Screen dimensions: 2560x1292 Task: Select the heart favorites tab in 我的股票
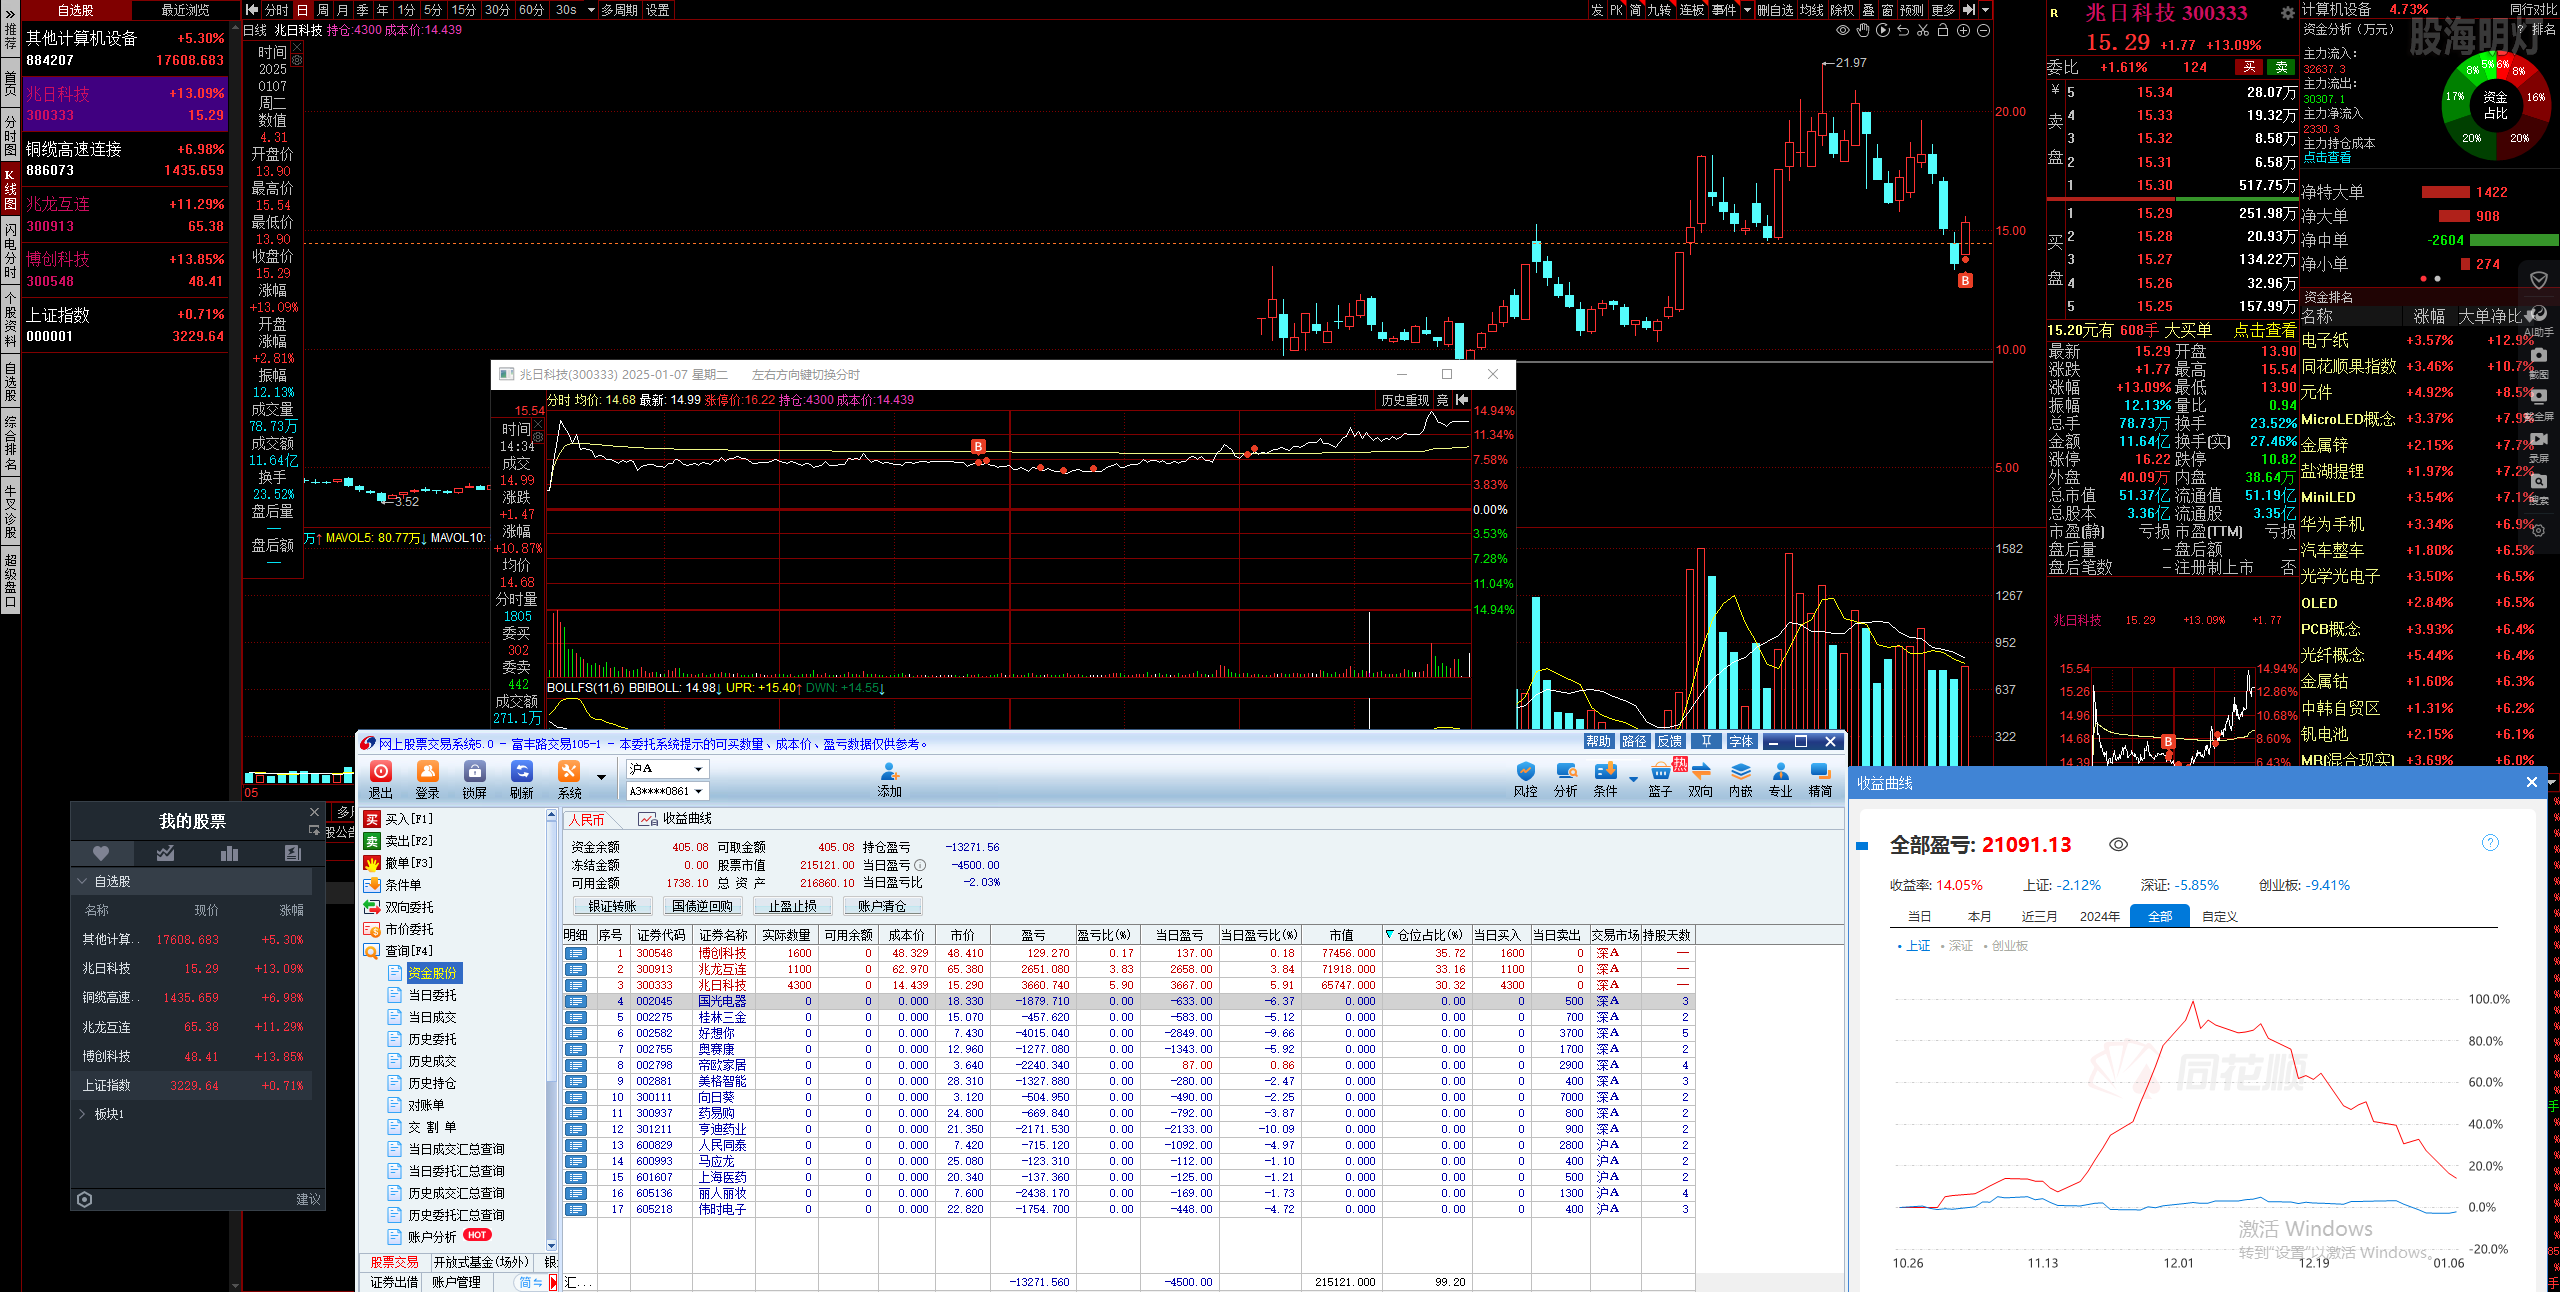100,853
